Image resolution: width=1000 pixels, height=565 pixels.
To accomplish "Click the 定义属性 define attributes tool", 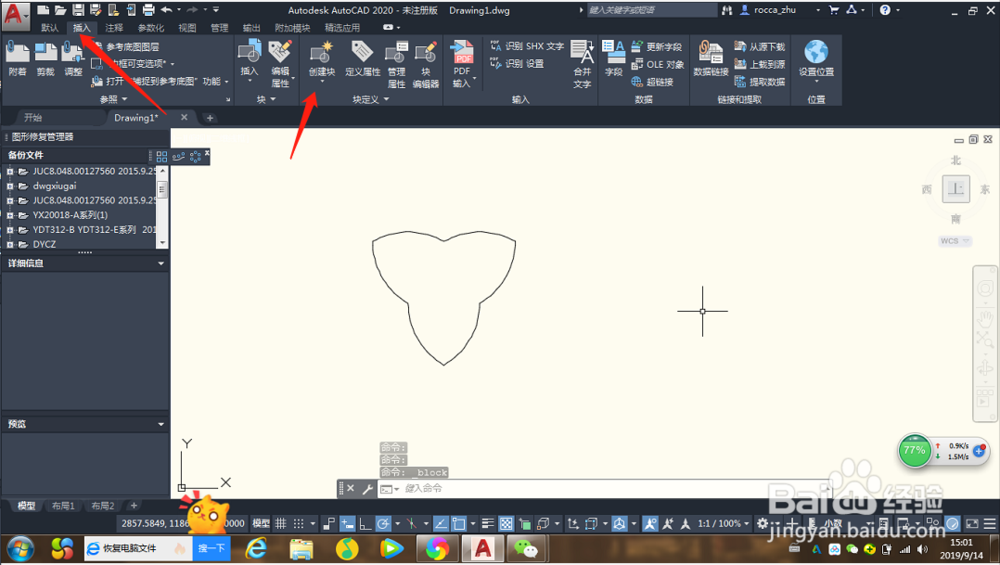I will click(362, 59).
